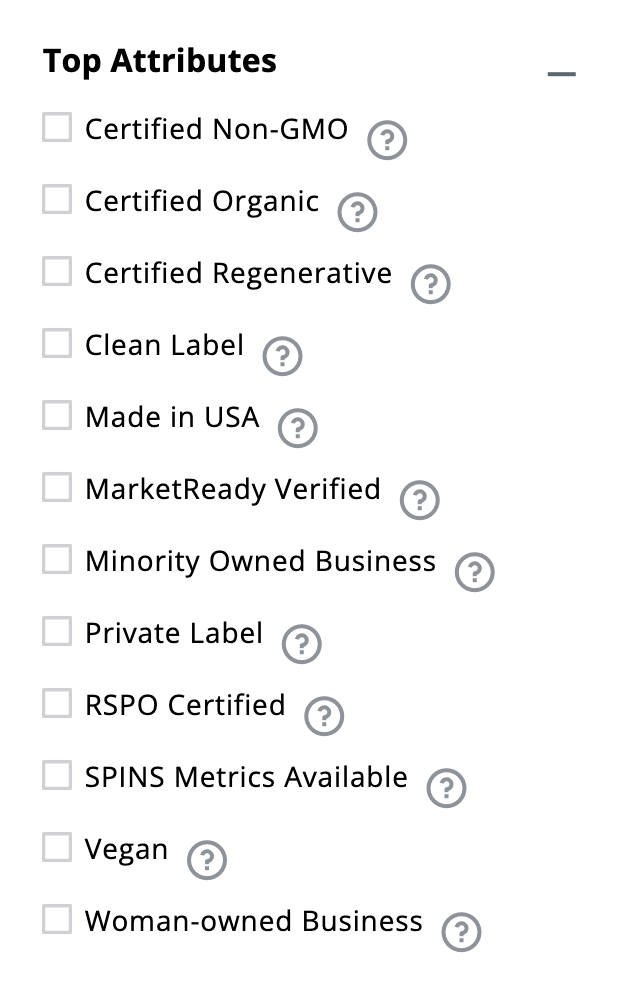The image size is (638, 982).
Task: Click help icon beside Vegan
Action: pos(207,860)
